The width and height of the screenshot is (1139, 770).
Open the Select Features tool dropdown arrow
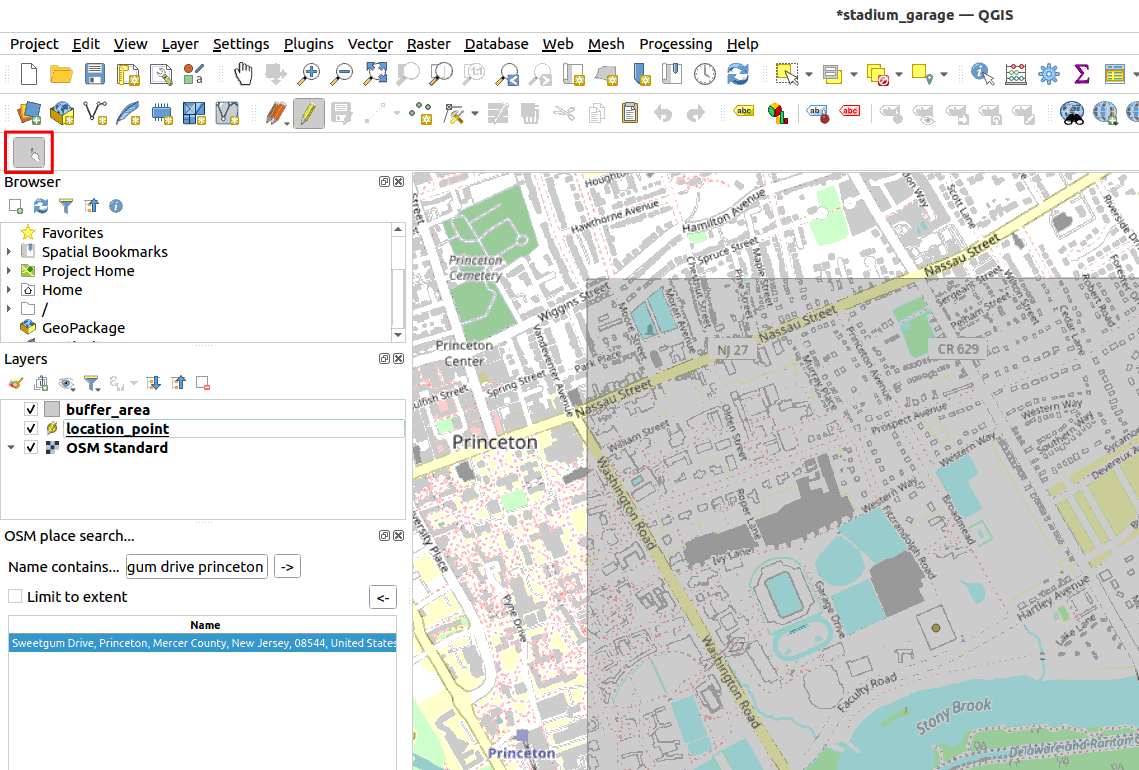pos(809,74)
